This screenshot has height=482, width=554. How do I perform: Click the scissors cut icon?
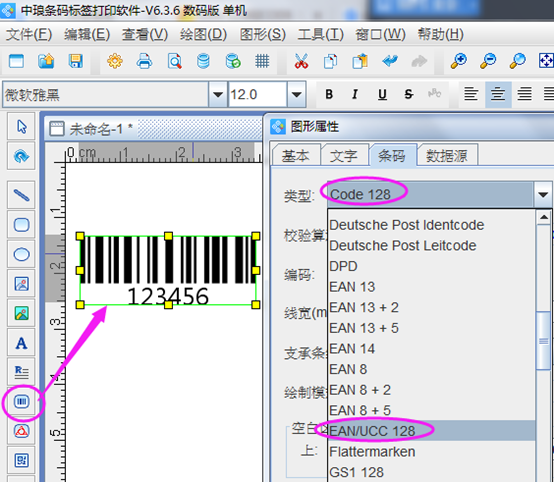point(301,61)
